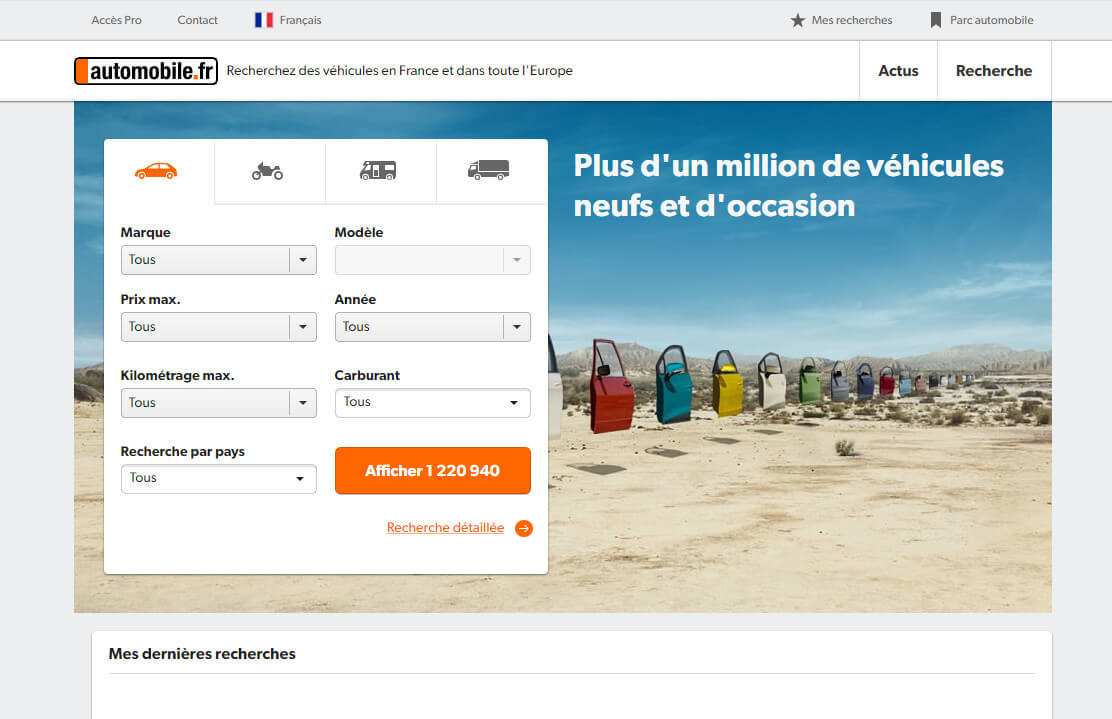
Task: Select the car vehicle type icon
Action: coord(156,171)
